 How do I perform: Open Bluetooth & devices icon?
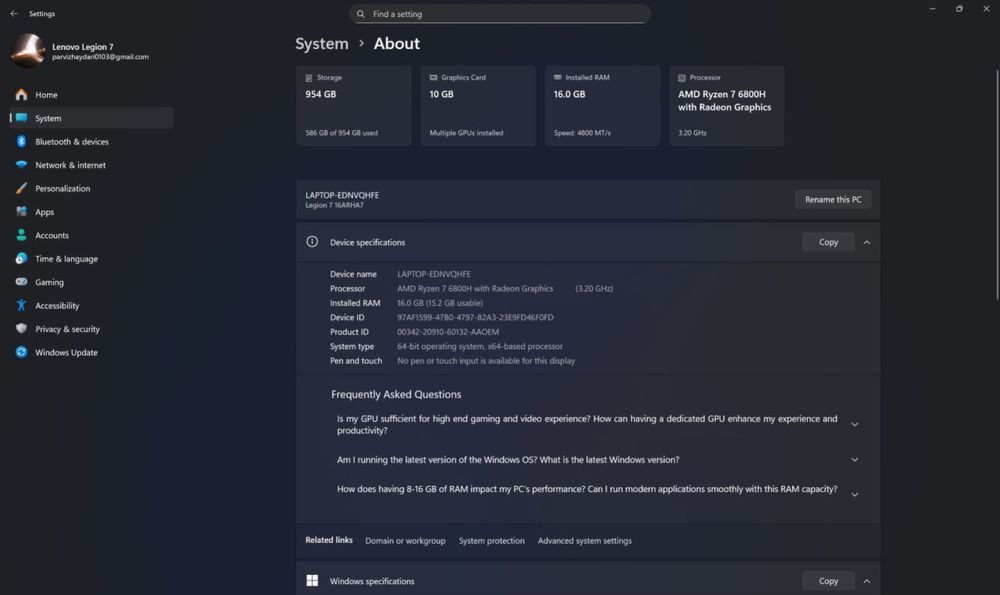click(x=21, y=142)
